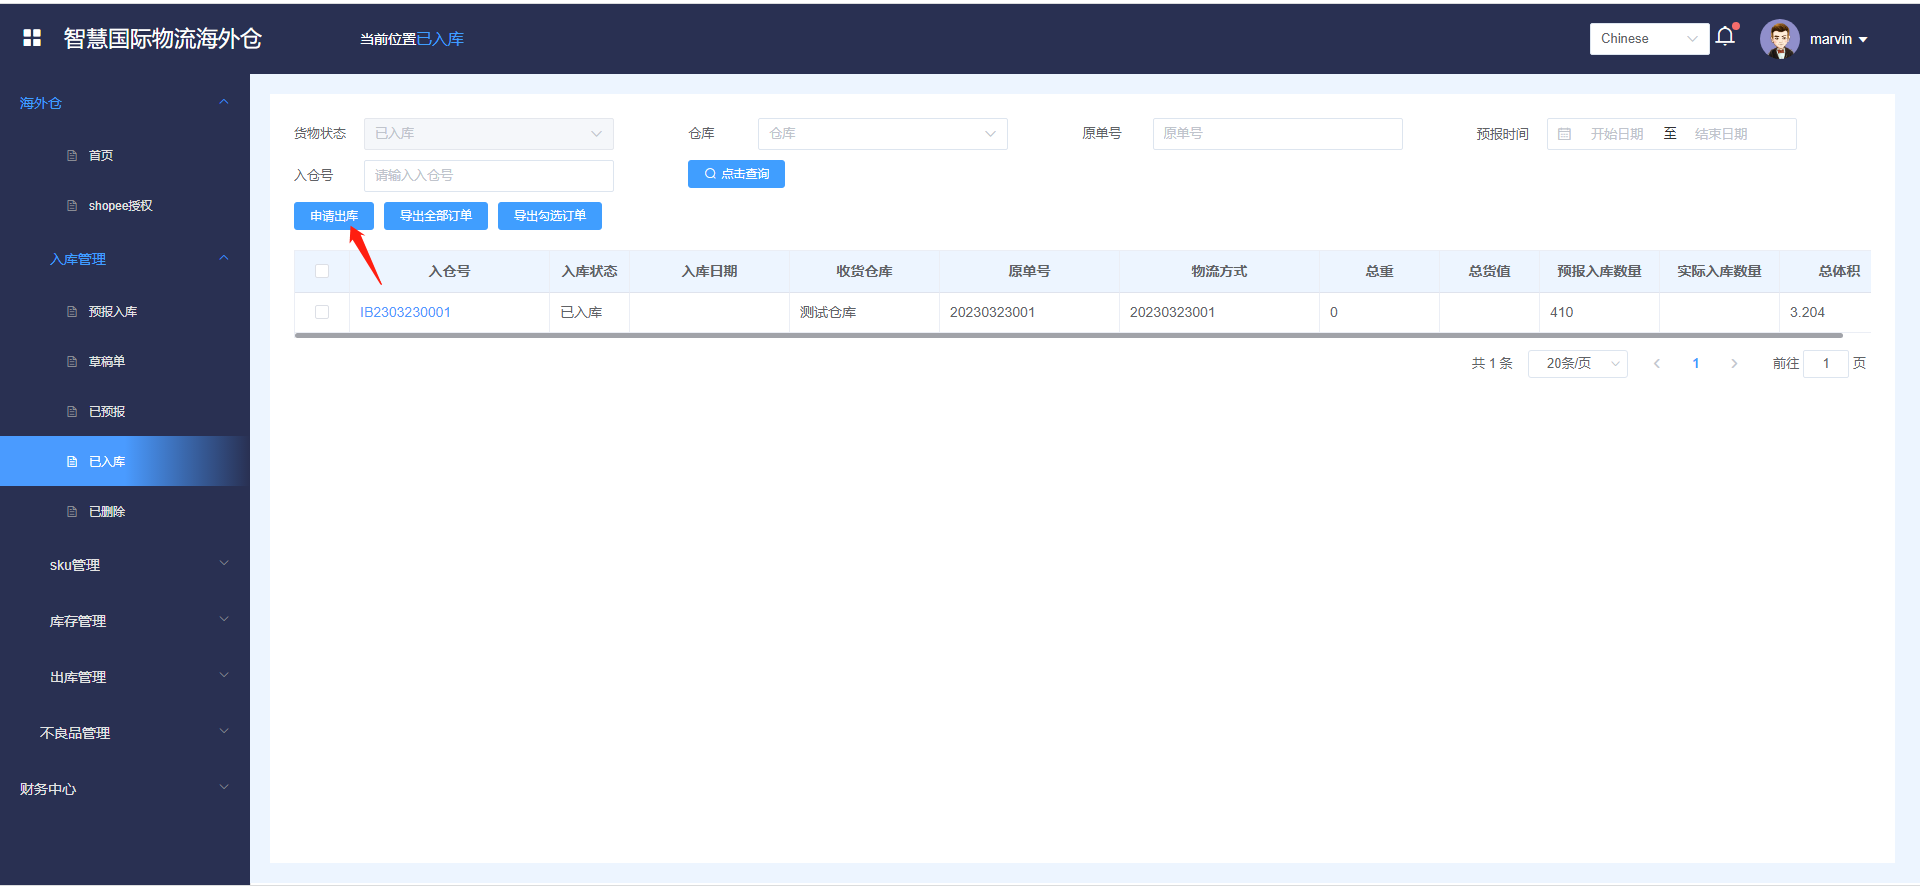Click the 入仓号 input field
Image resolution: width=1920 pixels, height=887 pixels.
tap(488, 176)
